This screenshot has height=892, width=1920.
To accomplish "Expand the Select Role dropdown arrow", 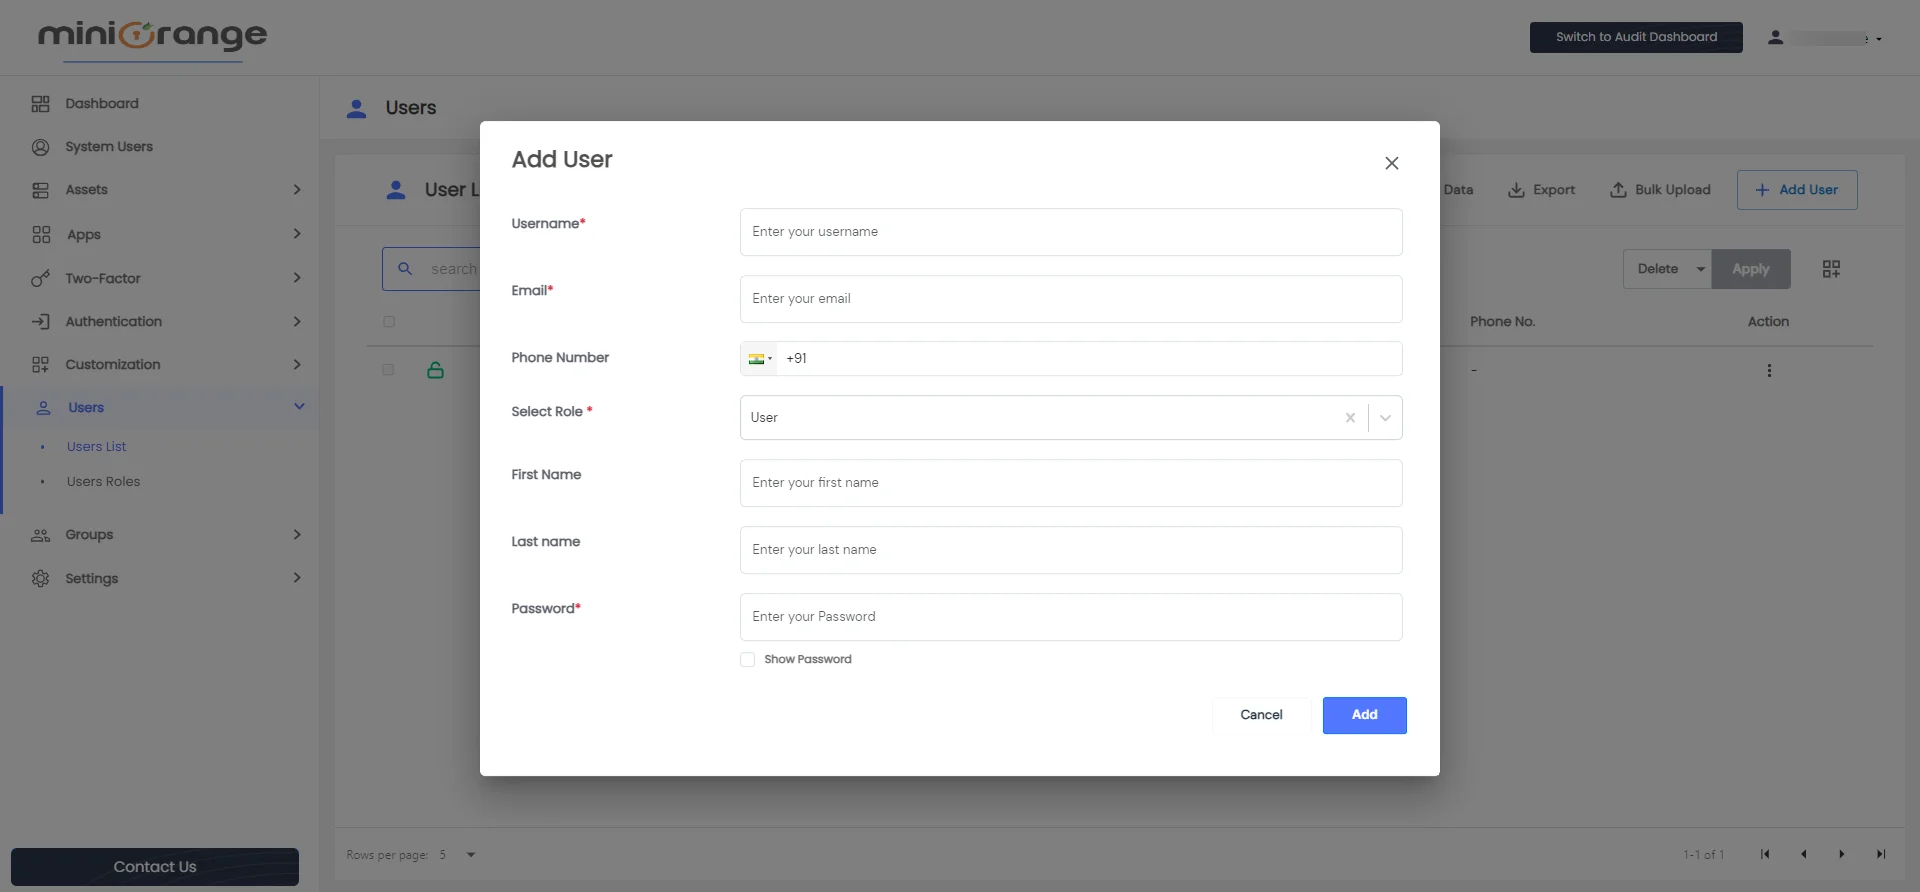I will click(1385, 418).
